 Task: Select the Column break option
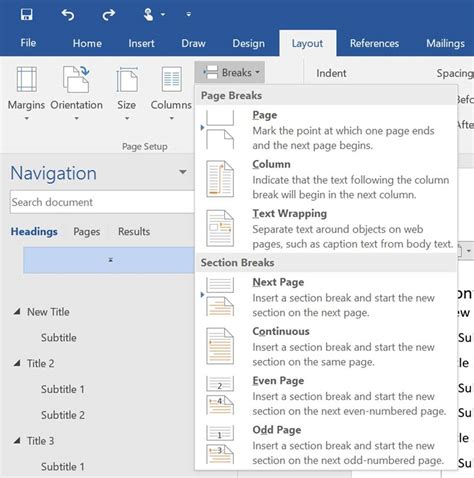pos(326,179)
